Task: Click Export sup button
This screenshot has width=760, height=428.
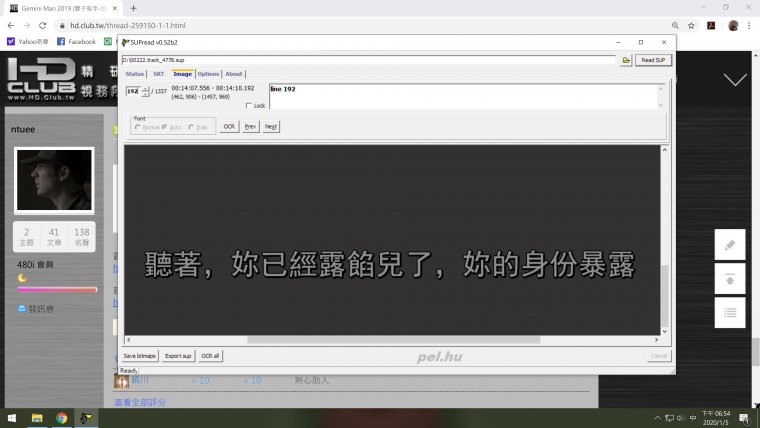Action: [178, 356]
